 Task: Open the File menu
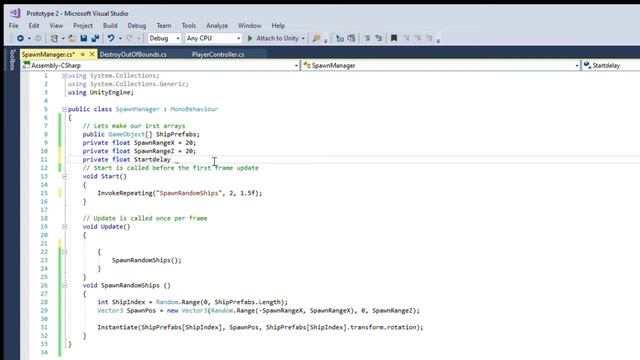click(13, 25)
